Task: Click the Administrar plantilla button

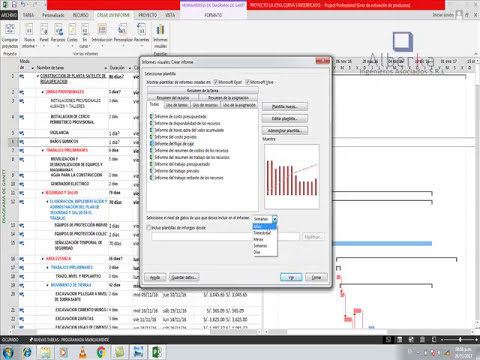Action: tap(285, 131)
